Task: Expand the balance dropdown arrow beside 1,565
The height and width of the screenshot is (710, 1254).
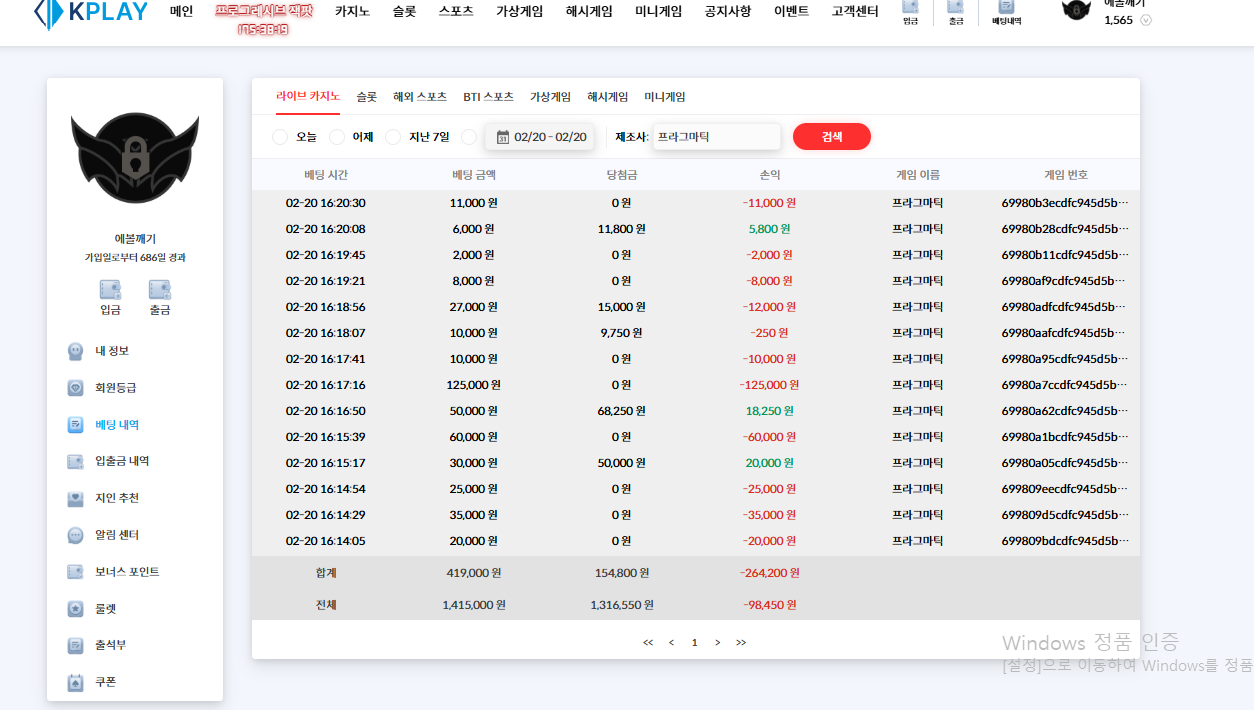Action: click(x=1146, y=20)
